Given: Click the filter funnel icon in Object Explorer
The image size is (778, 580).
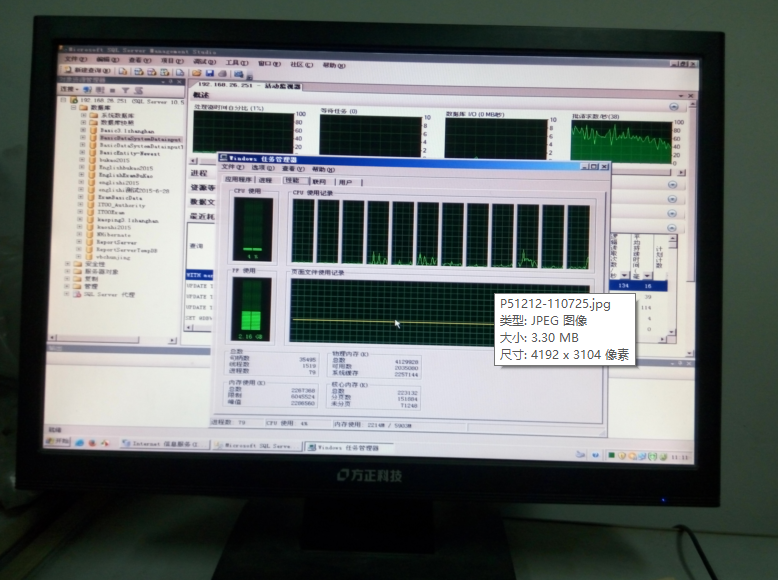Looking at the screenshot, I should pos(126,90).
